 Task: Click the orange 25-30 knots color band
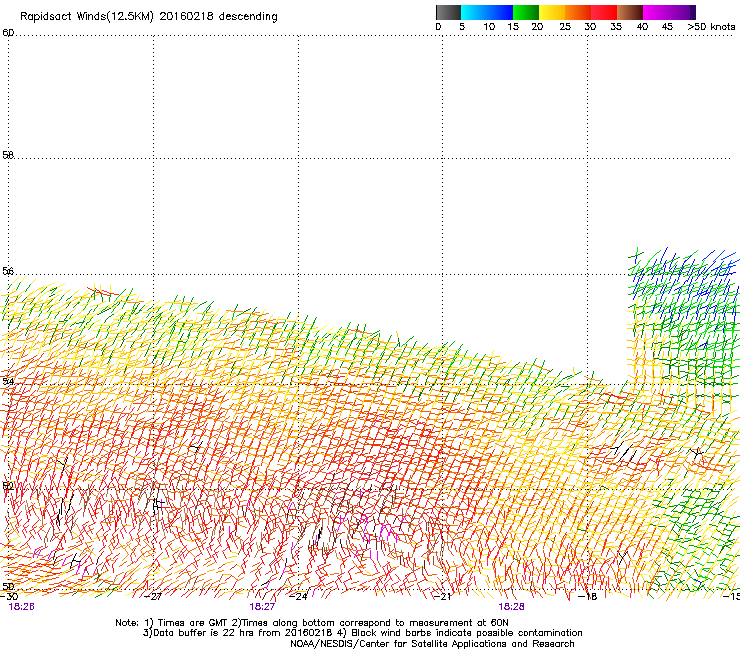[578, 12]
